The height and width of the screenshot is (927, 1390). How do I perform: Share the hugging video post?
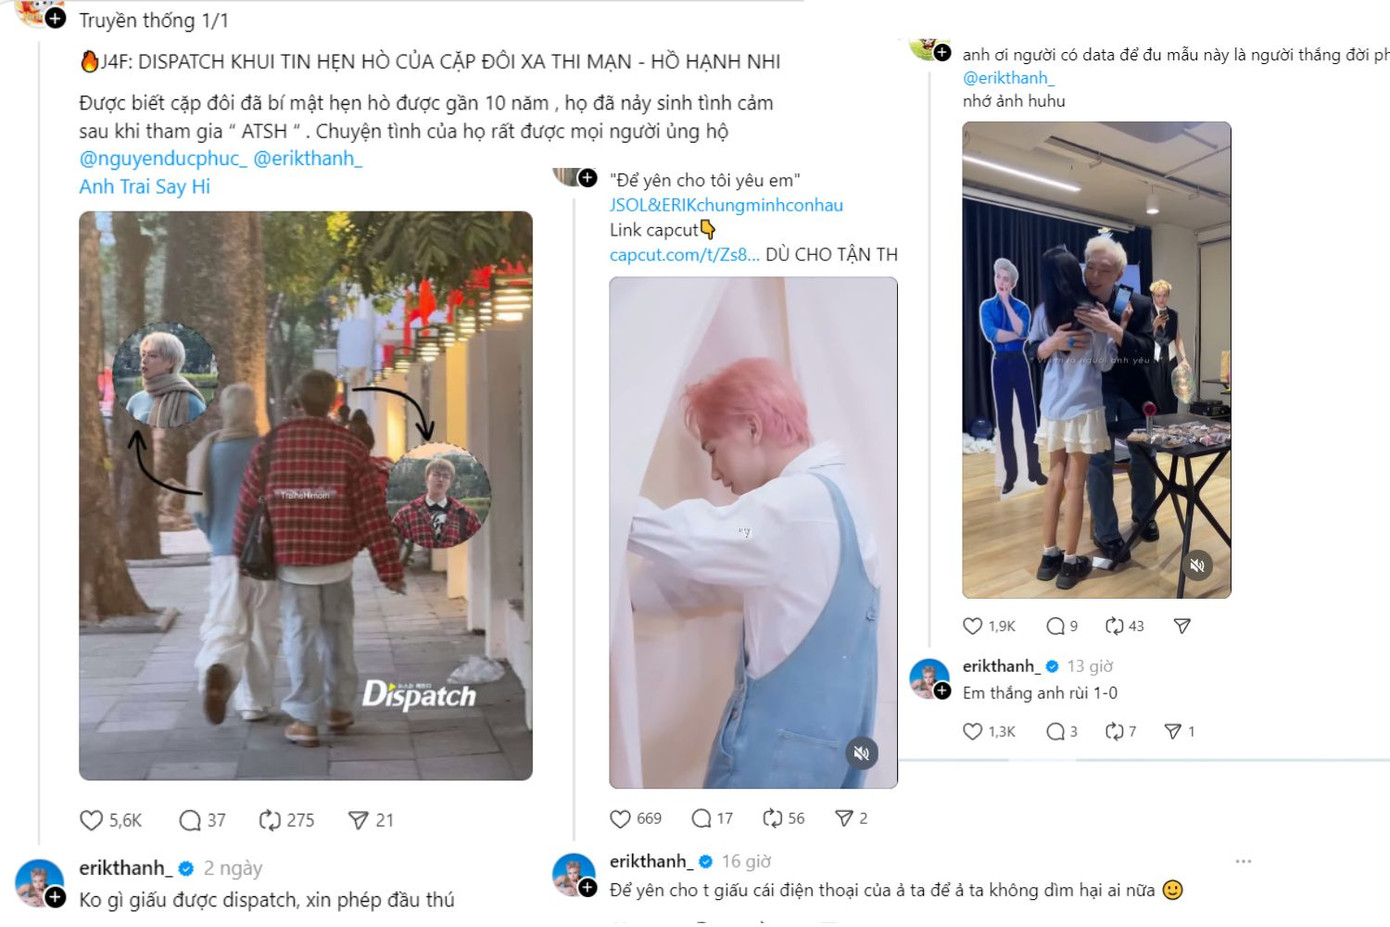1182,626
